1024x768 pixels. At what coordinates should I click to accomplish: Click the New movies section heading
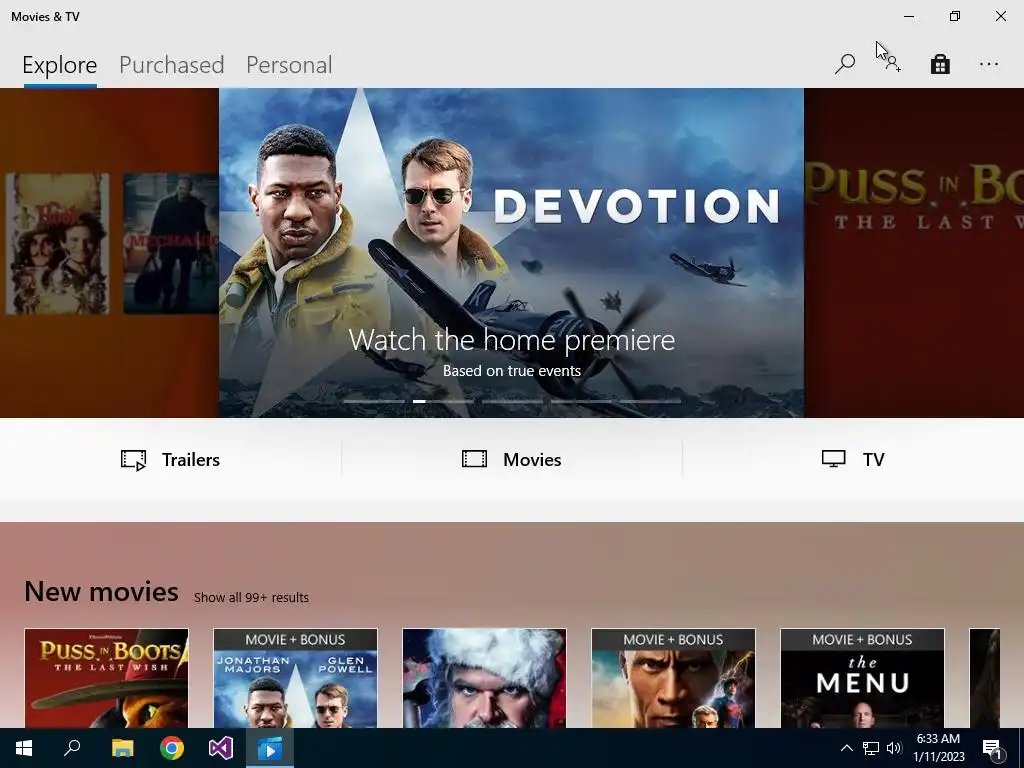coord(101,592)
